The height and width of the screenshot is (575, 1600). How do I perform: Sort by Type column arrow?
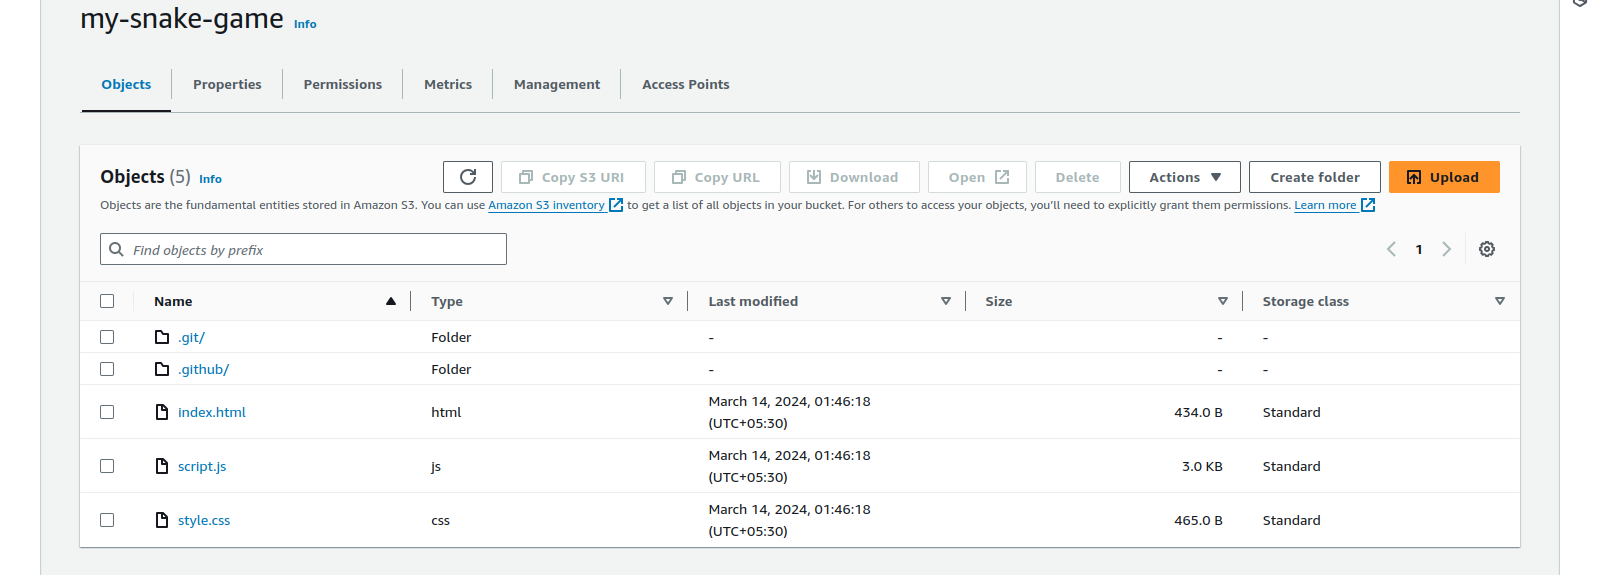[668, 301]
